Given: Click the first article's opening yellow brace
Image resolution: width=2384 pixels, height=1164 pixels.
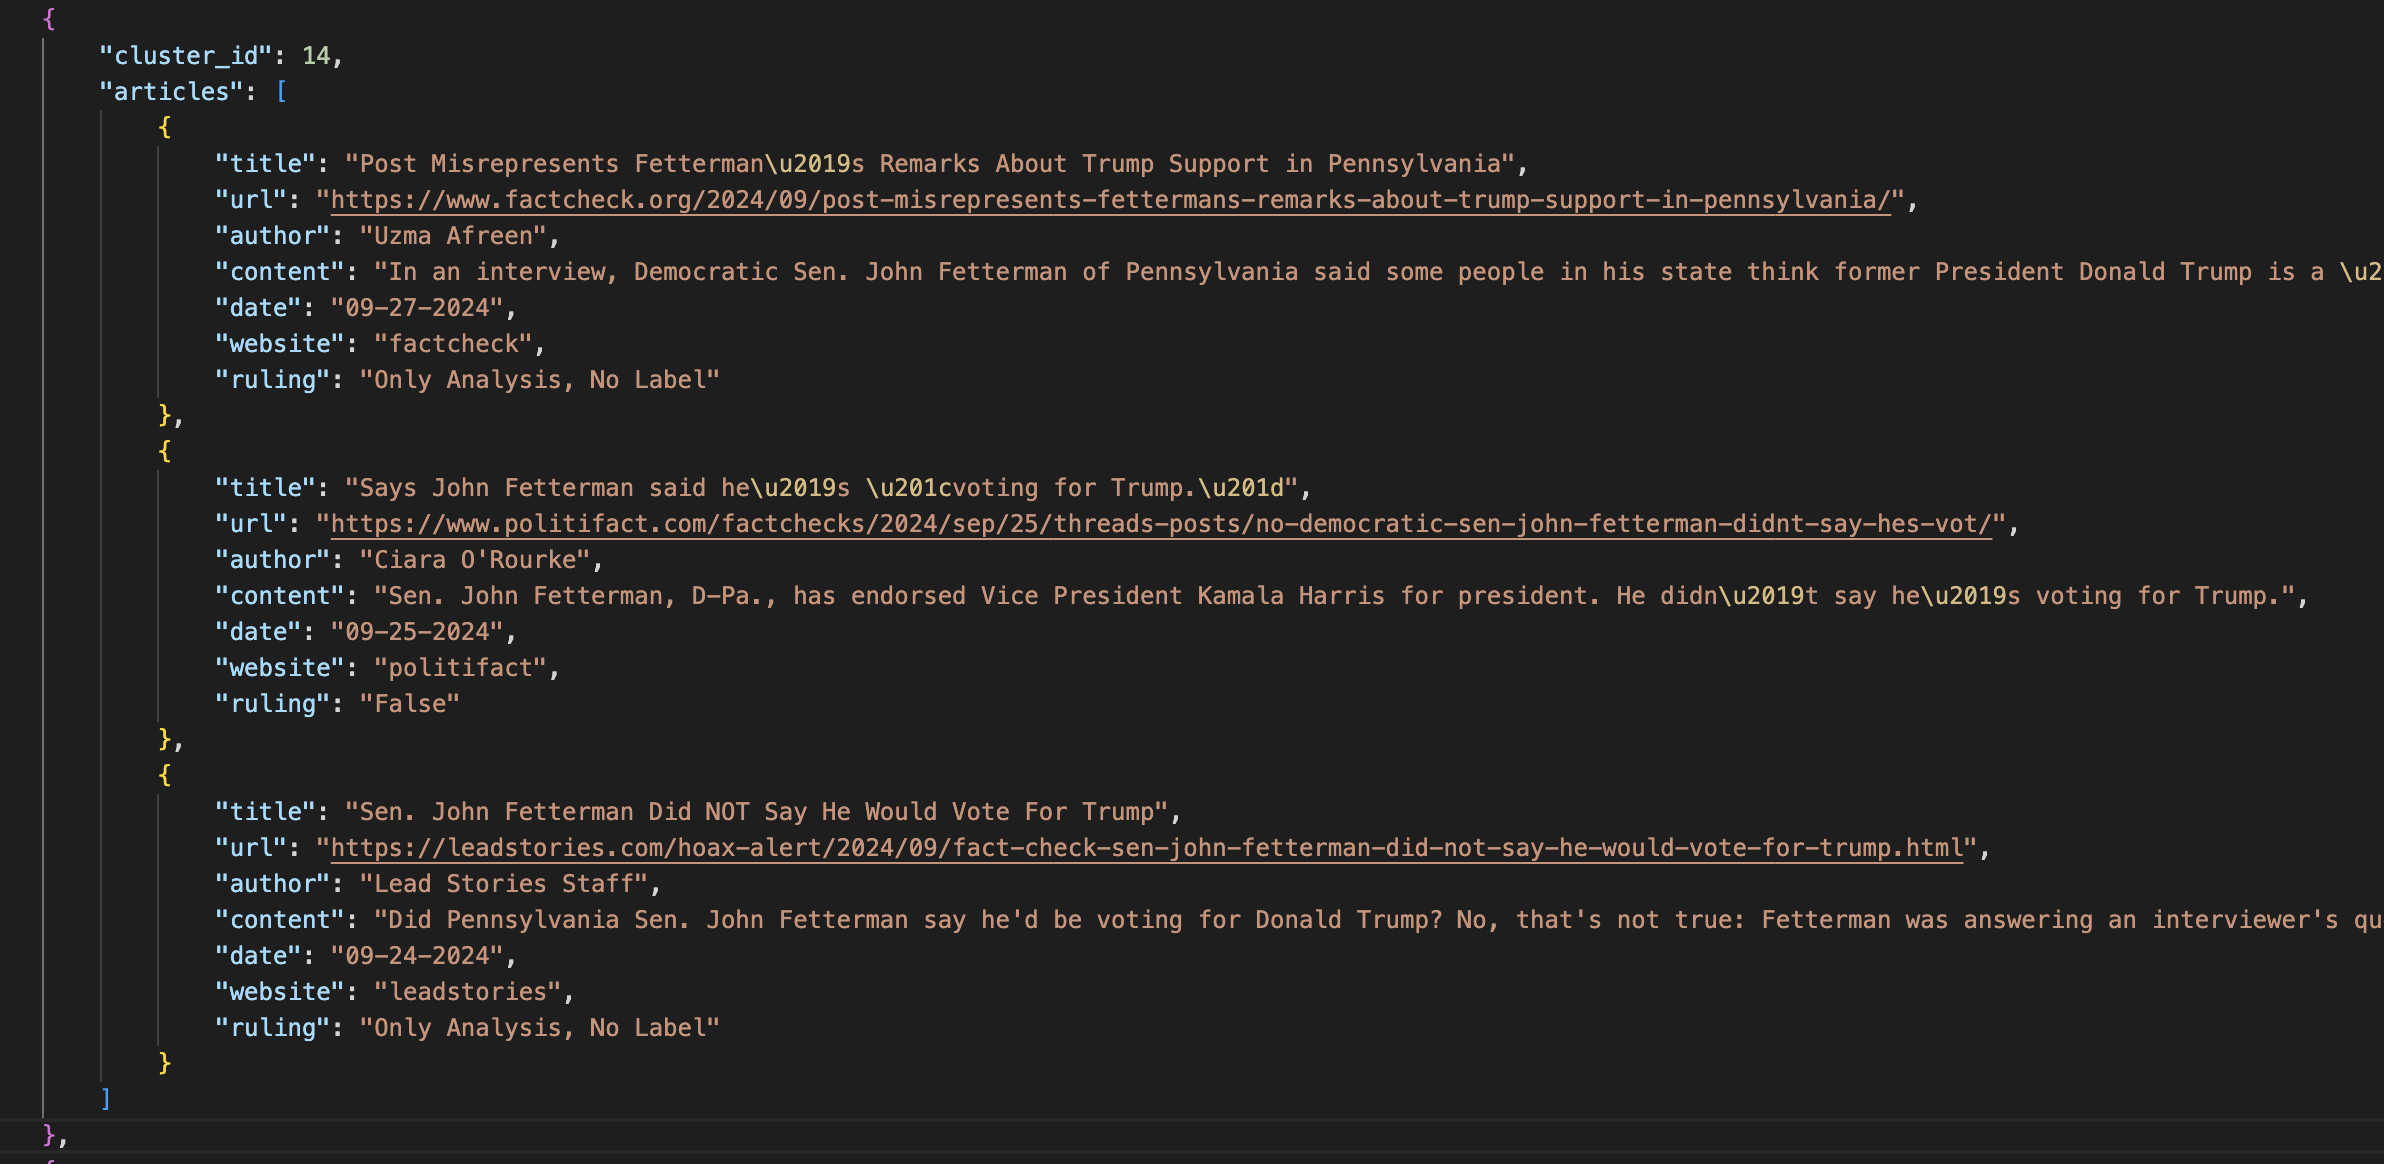Looking at the screenshot, I should [164, 127].
